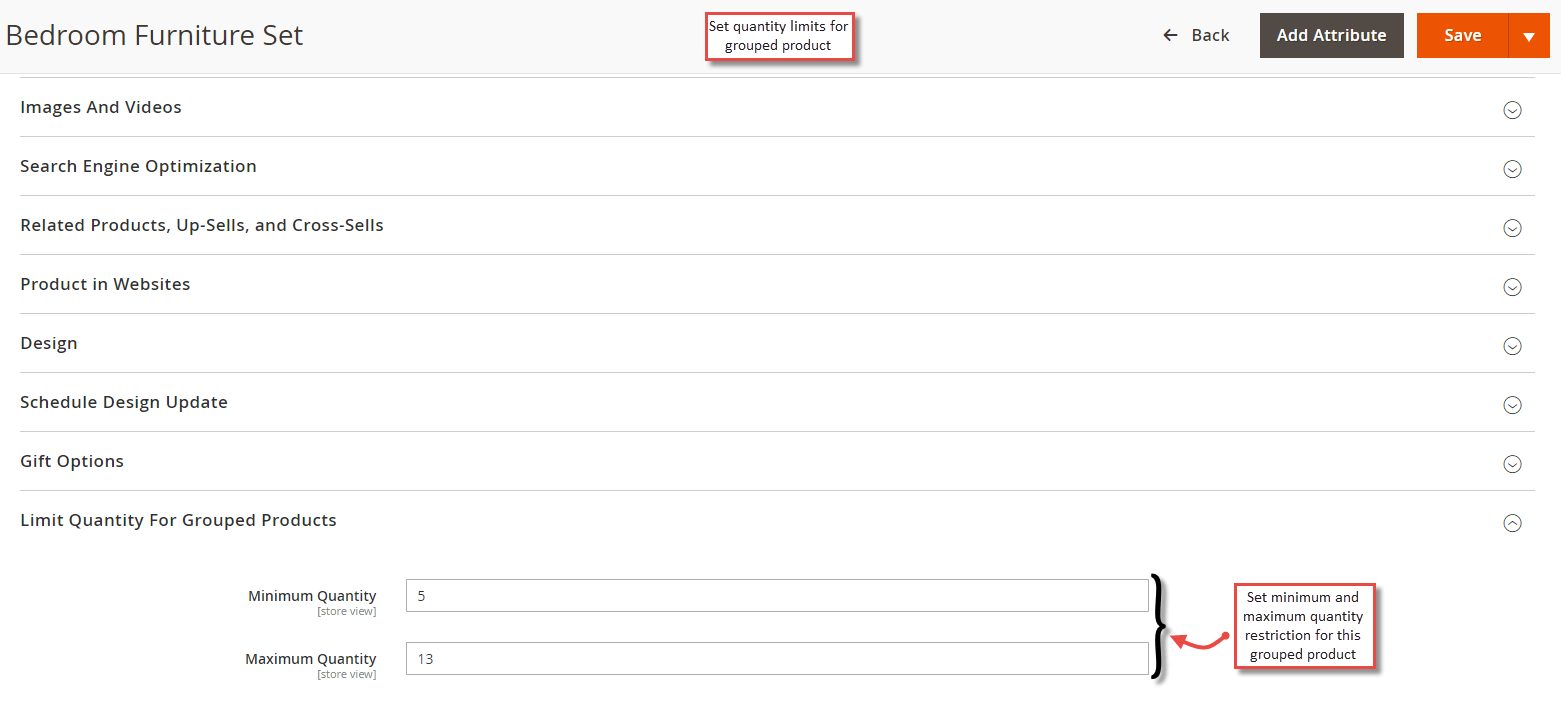This screenshot has height=705, width=1561.
Task: Expand the Design section chevron
Action: pyautogui.click(x=1511, y=346)
